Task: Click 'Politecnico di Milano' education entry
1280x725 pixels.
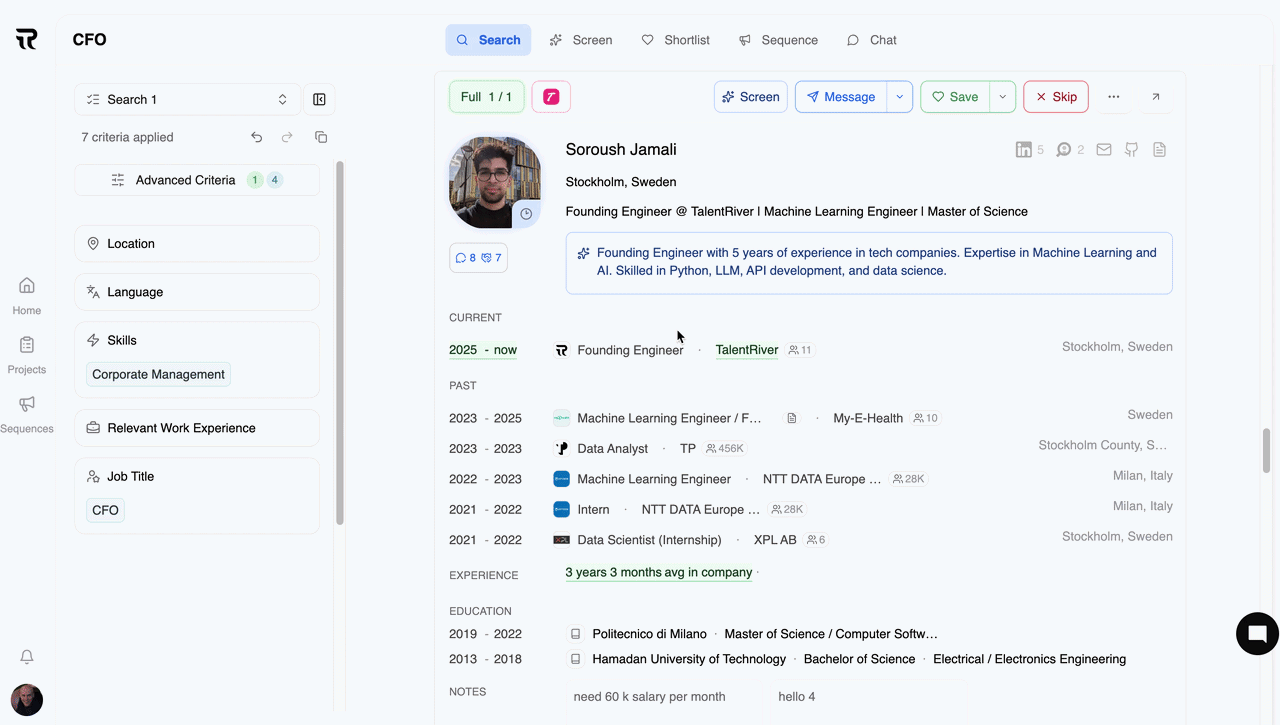Action: coord(650,634)
